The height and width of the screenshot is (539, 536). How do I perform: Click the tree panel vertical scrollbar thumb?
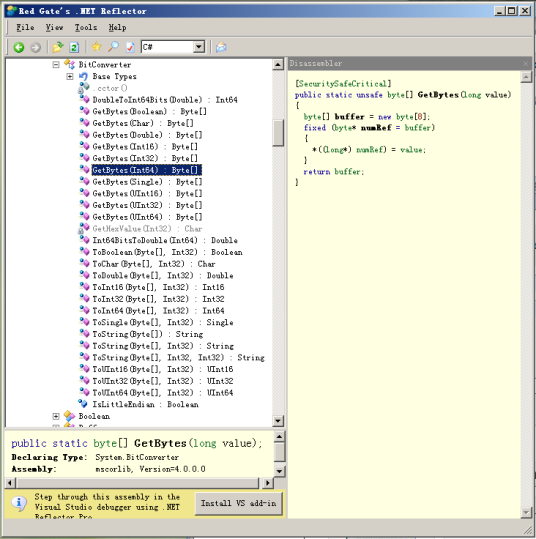(x=278, y=133)
